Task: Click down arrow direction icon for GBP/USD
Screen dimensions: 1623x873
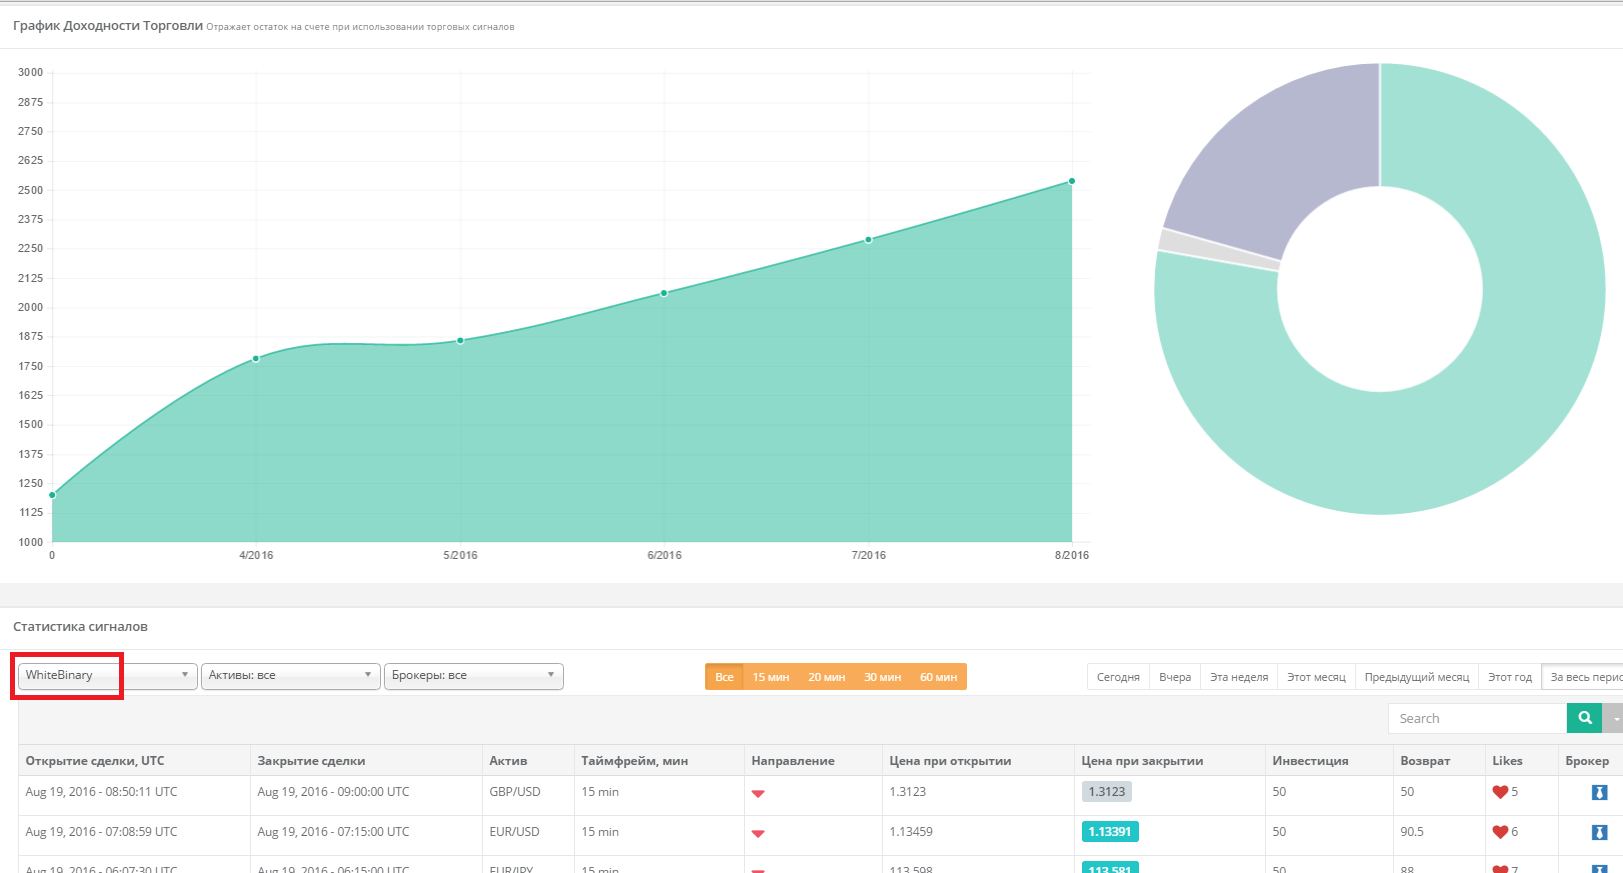Action: pos(758,794)
